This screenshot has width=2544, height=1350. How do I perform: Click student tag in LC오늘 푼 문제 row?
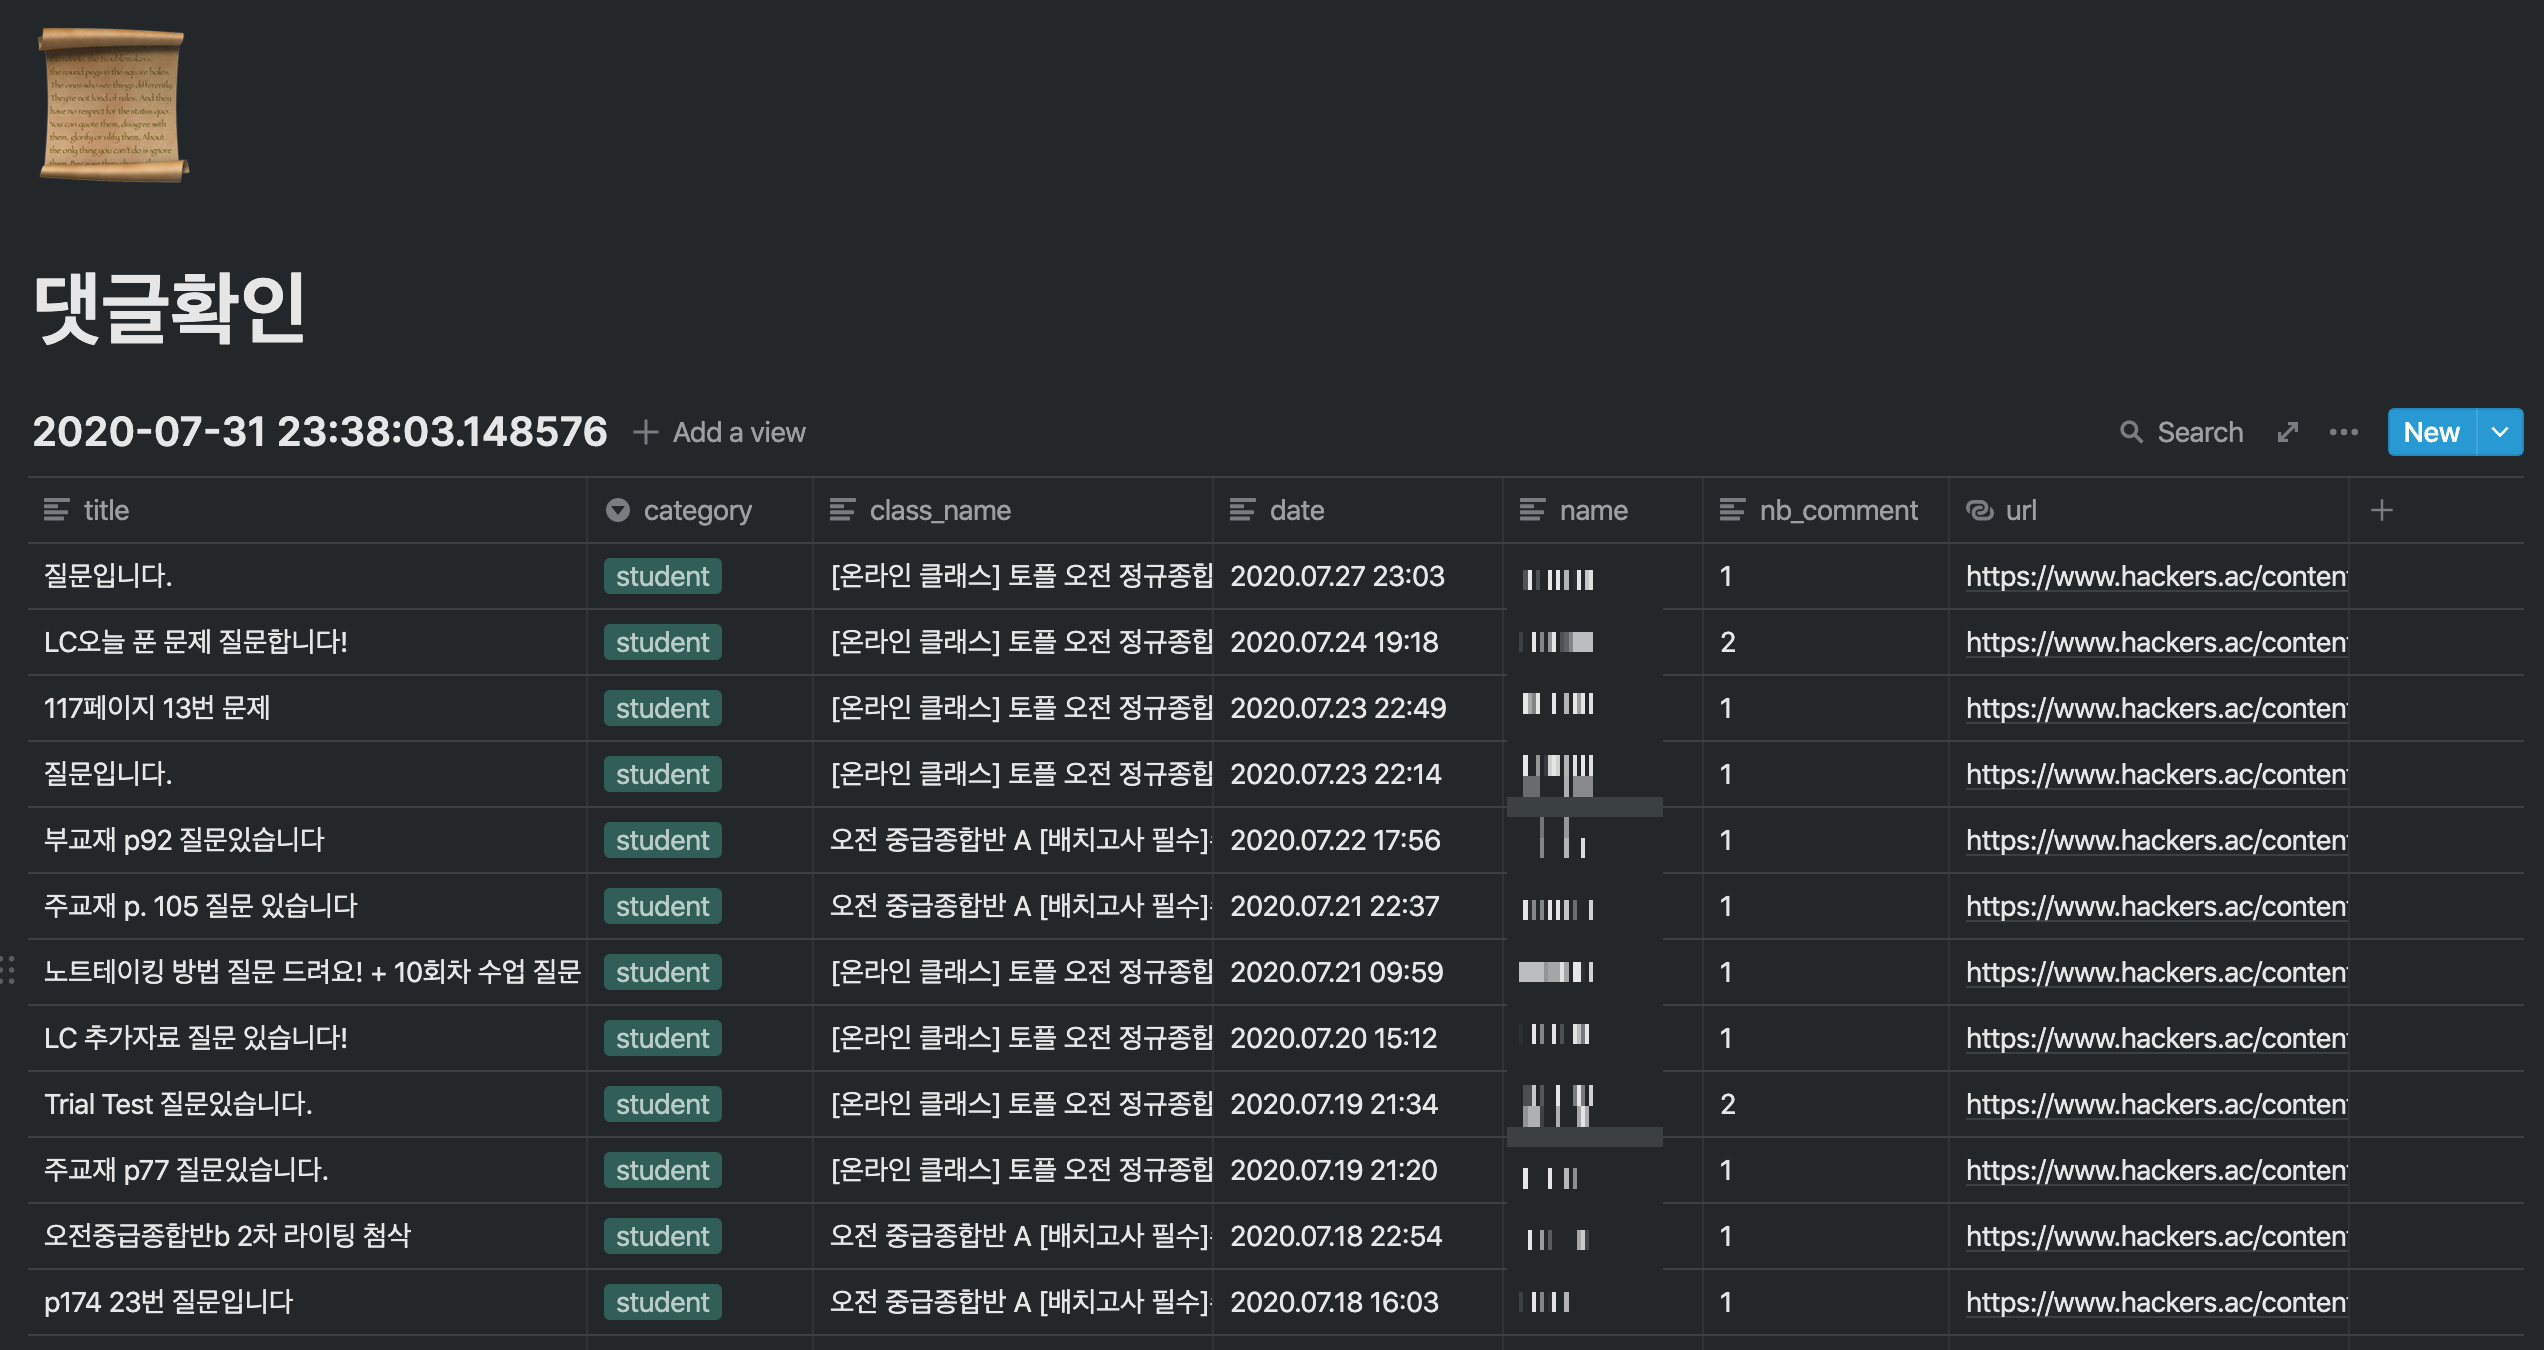tap(662, 642)
